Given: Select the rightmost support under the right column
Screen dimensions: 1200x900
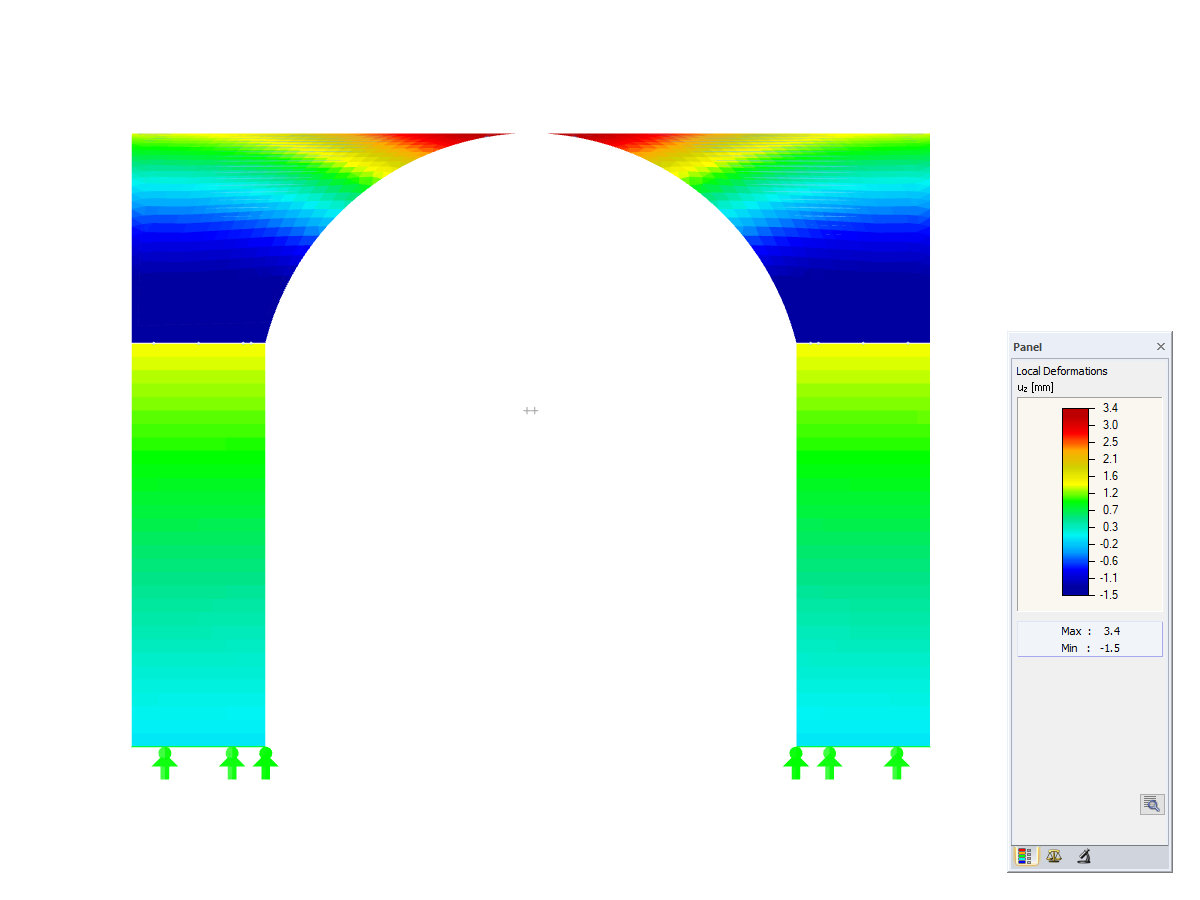Looking at the screenshot, I should [897, 763].
